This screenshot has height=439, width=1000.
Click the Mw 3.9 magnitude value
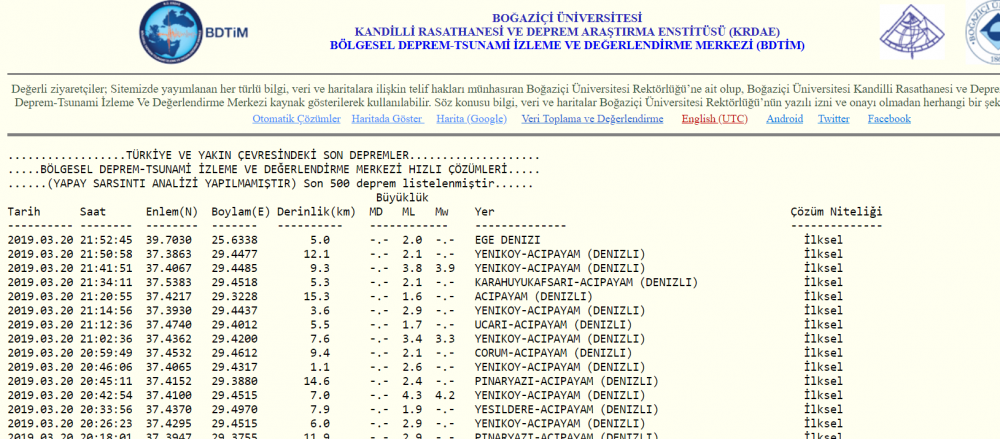pos(445,268)
